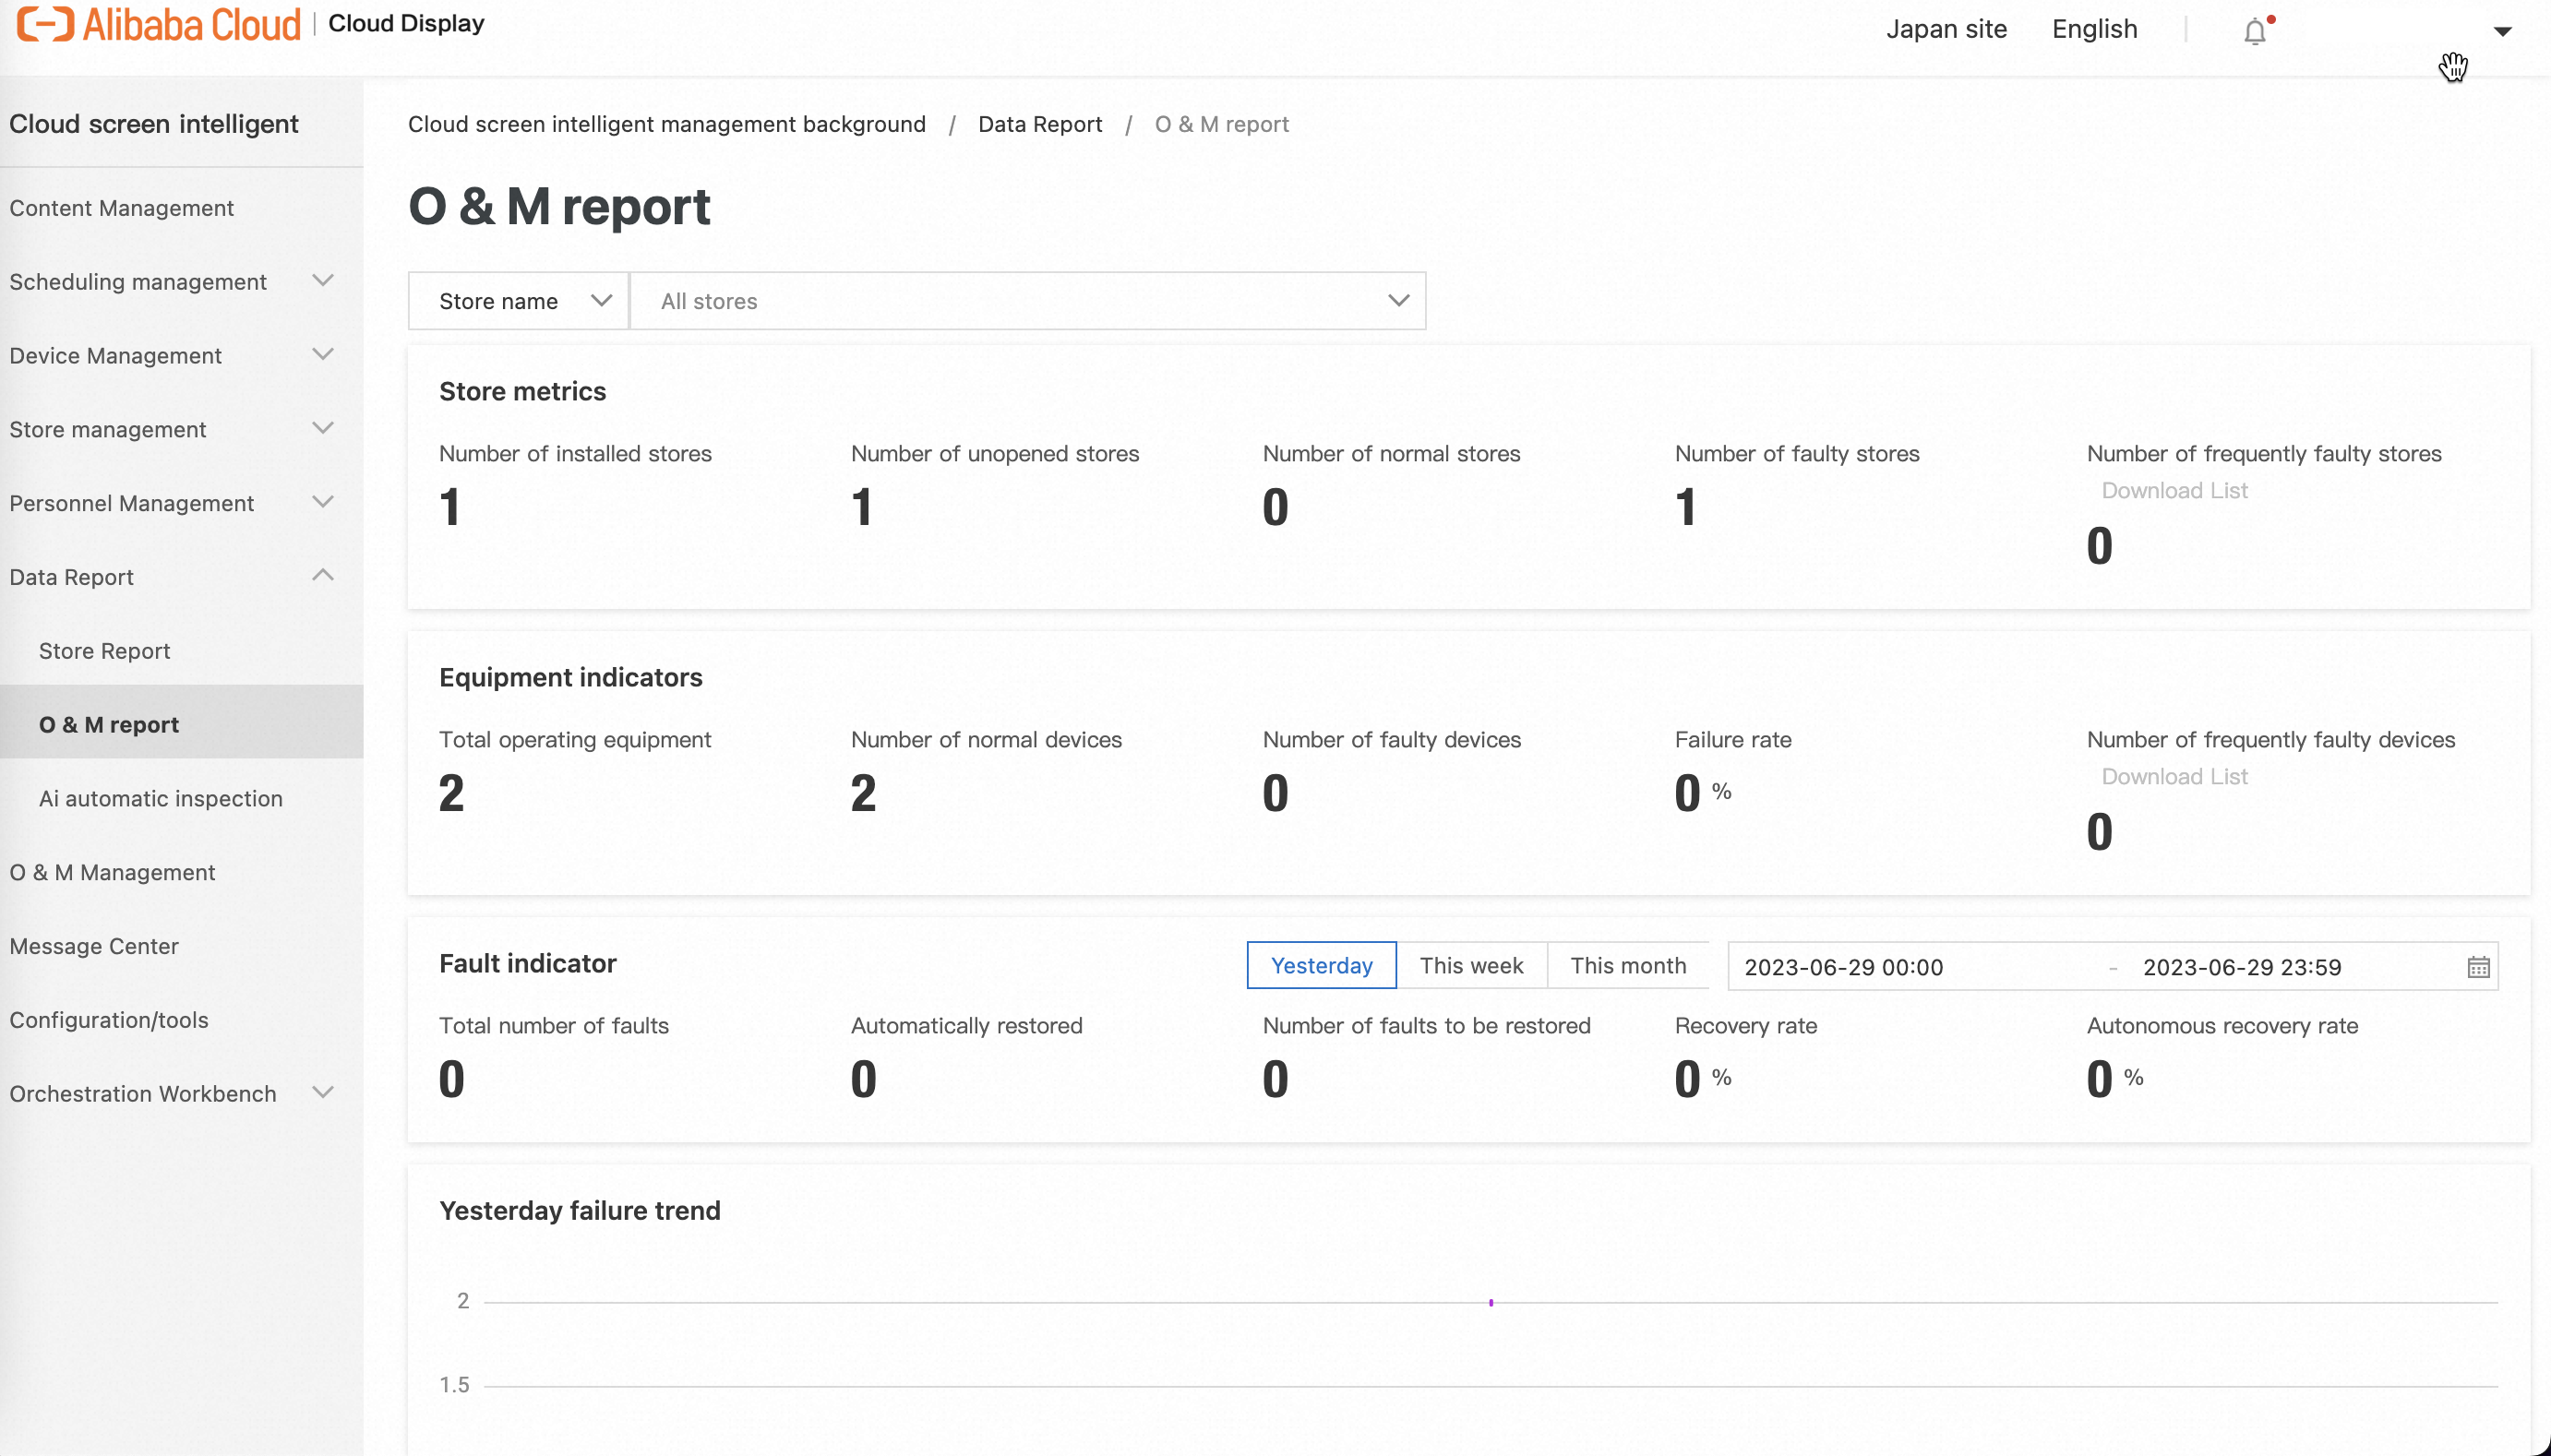2551x1456 pixels.
Task: Open All stores selector dropdown
Action: (1028, 301)
